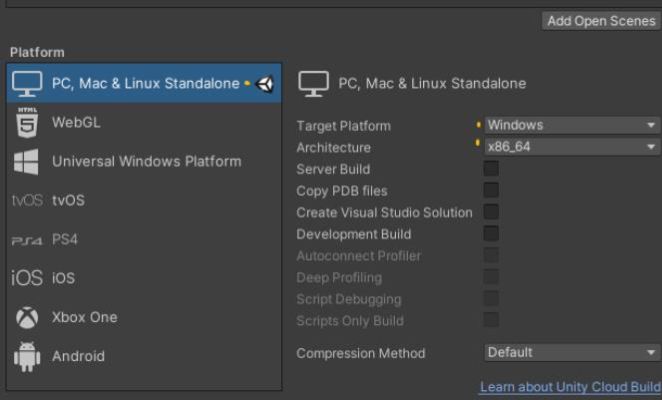Click the iOS platform icon
The image size is (662, 400).
point(27,278)
